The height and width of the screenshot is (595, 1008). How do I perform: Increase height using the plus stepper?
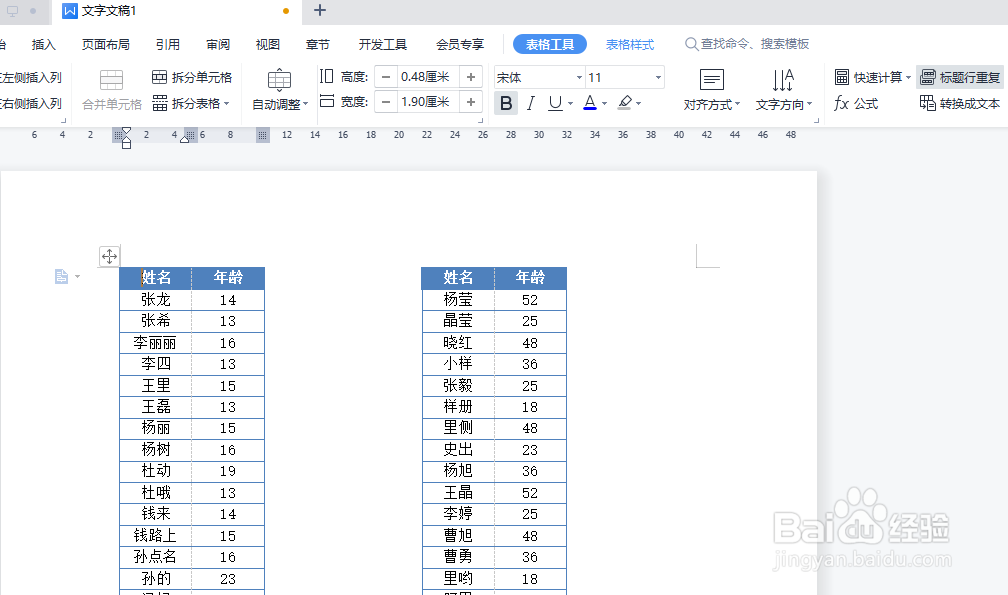pyautogui.click(x=470, y=75)
